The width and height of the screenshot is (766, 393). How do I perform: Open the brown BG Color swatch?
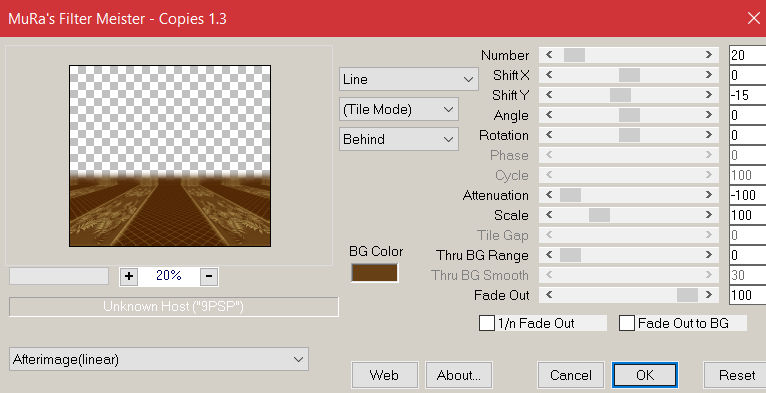pyautogui.click(x=375, y=273)
